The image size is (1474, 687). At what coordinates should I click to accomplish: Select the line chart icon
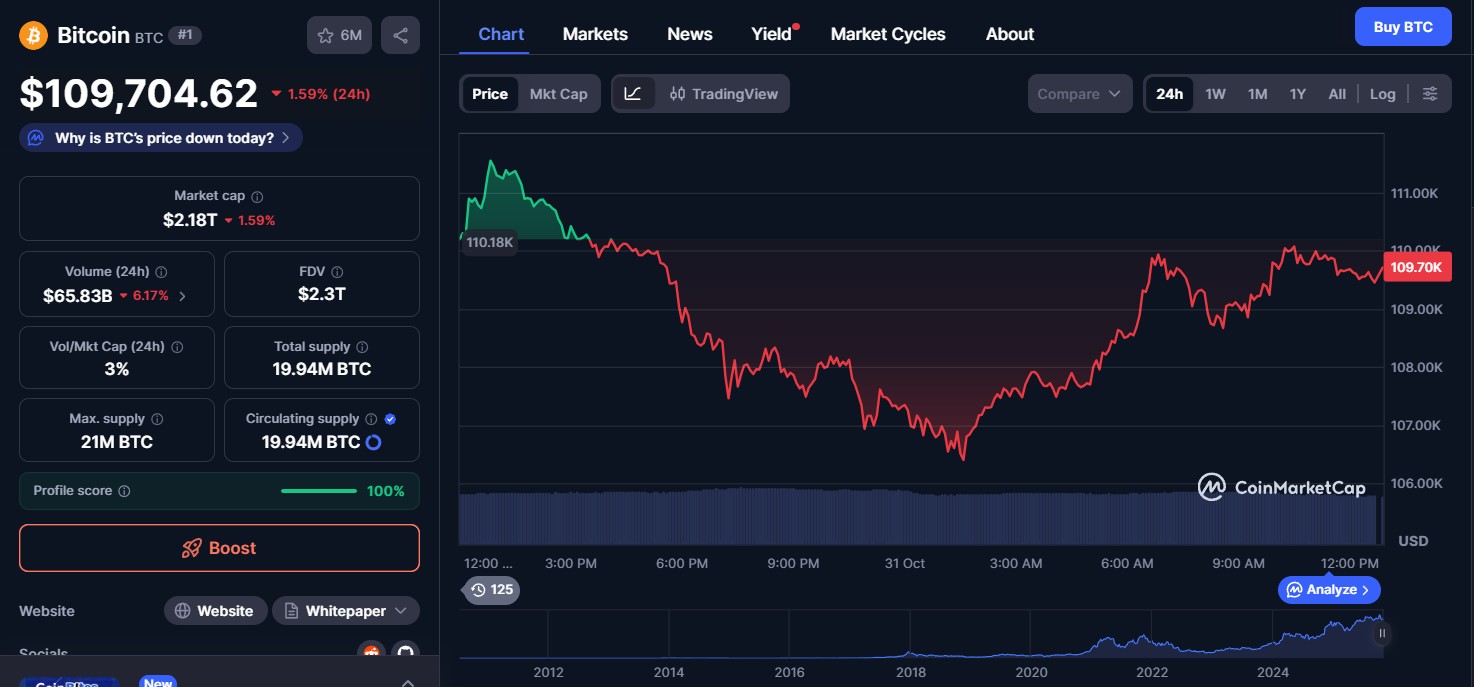coord(633,94)
